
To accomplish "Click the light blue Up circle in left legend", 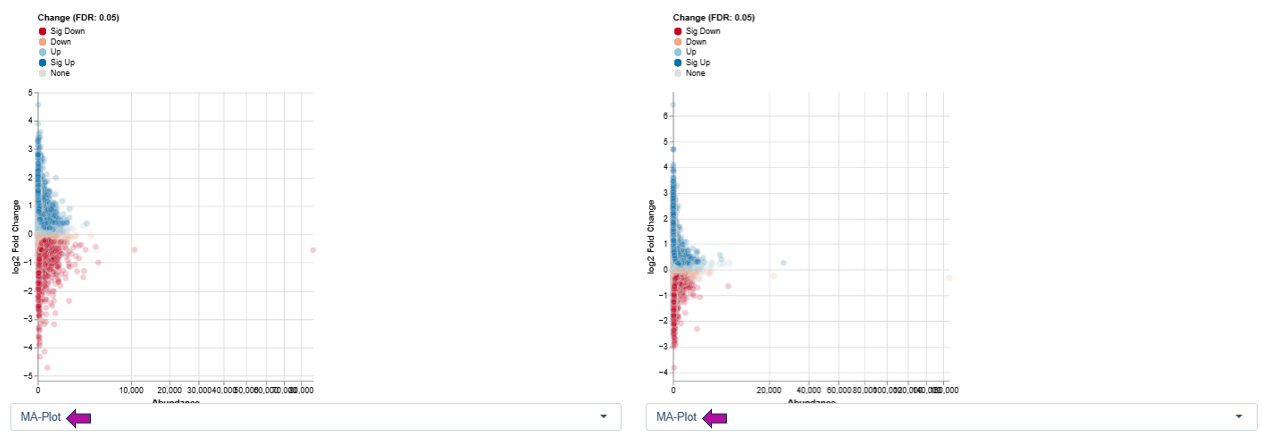I will 42,52.
